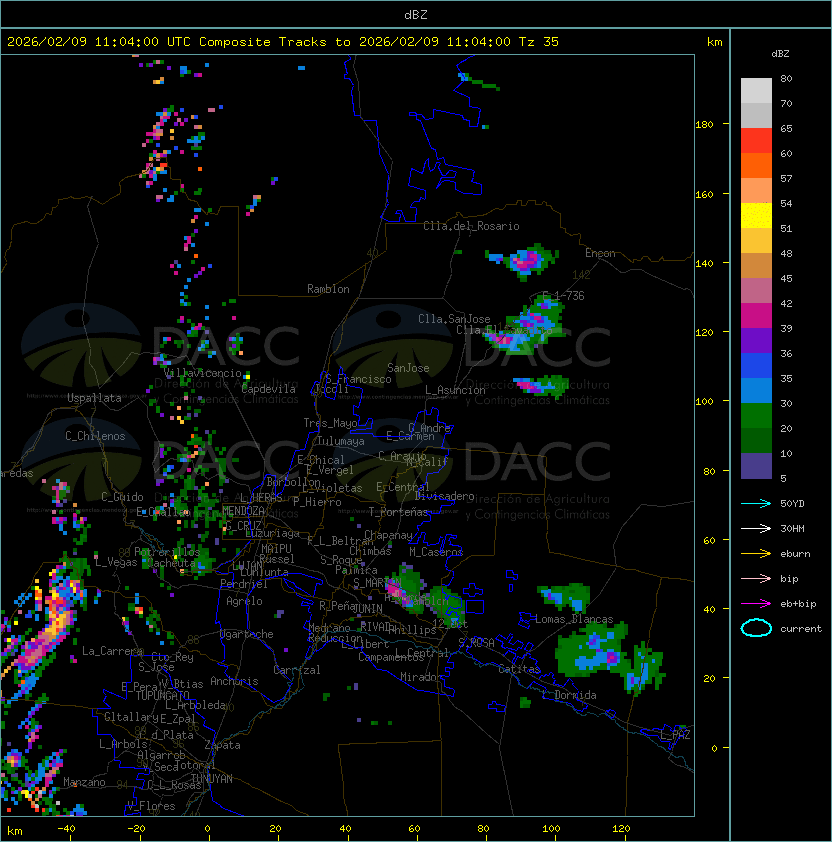The width and height of the screenshot is (832, 842).
Task: Click the 'Villavicencio' map label
Action: [x=202, y=373]
